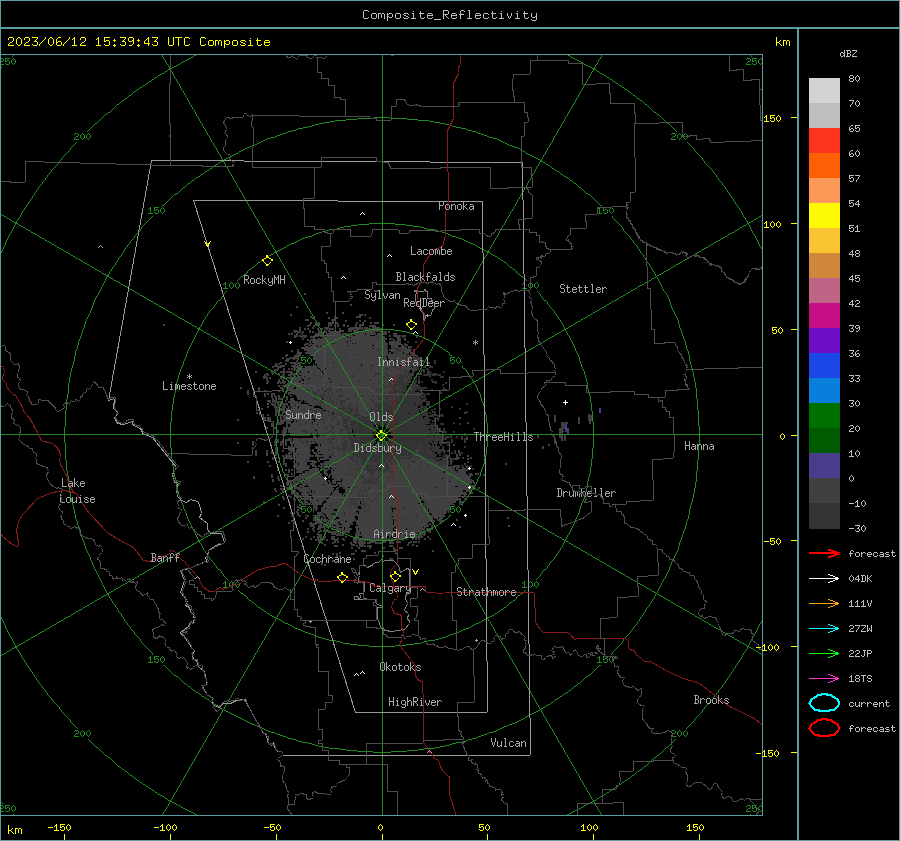Click the Calgary city label

390,588
